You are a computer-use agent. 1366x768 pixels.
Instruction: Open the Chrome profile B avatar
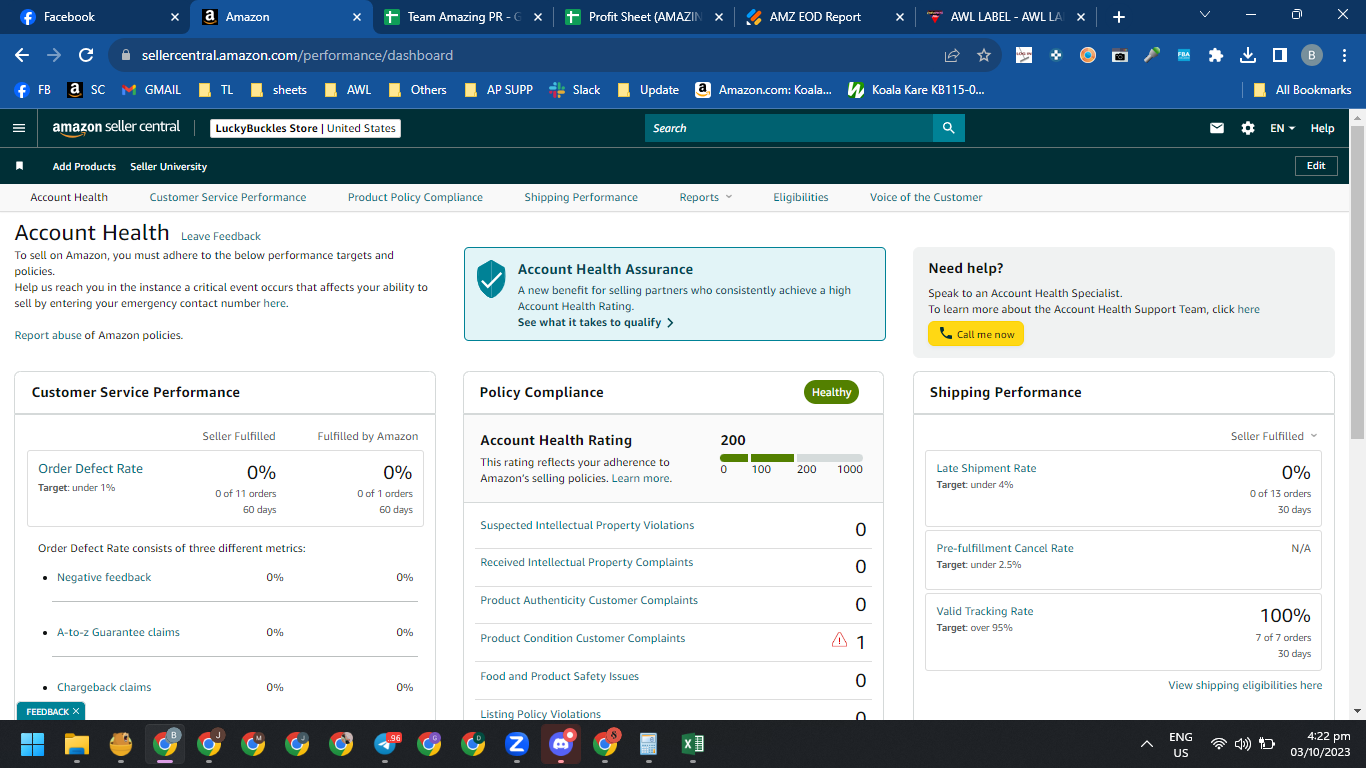(1311, 56)
